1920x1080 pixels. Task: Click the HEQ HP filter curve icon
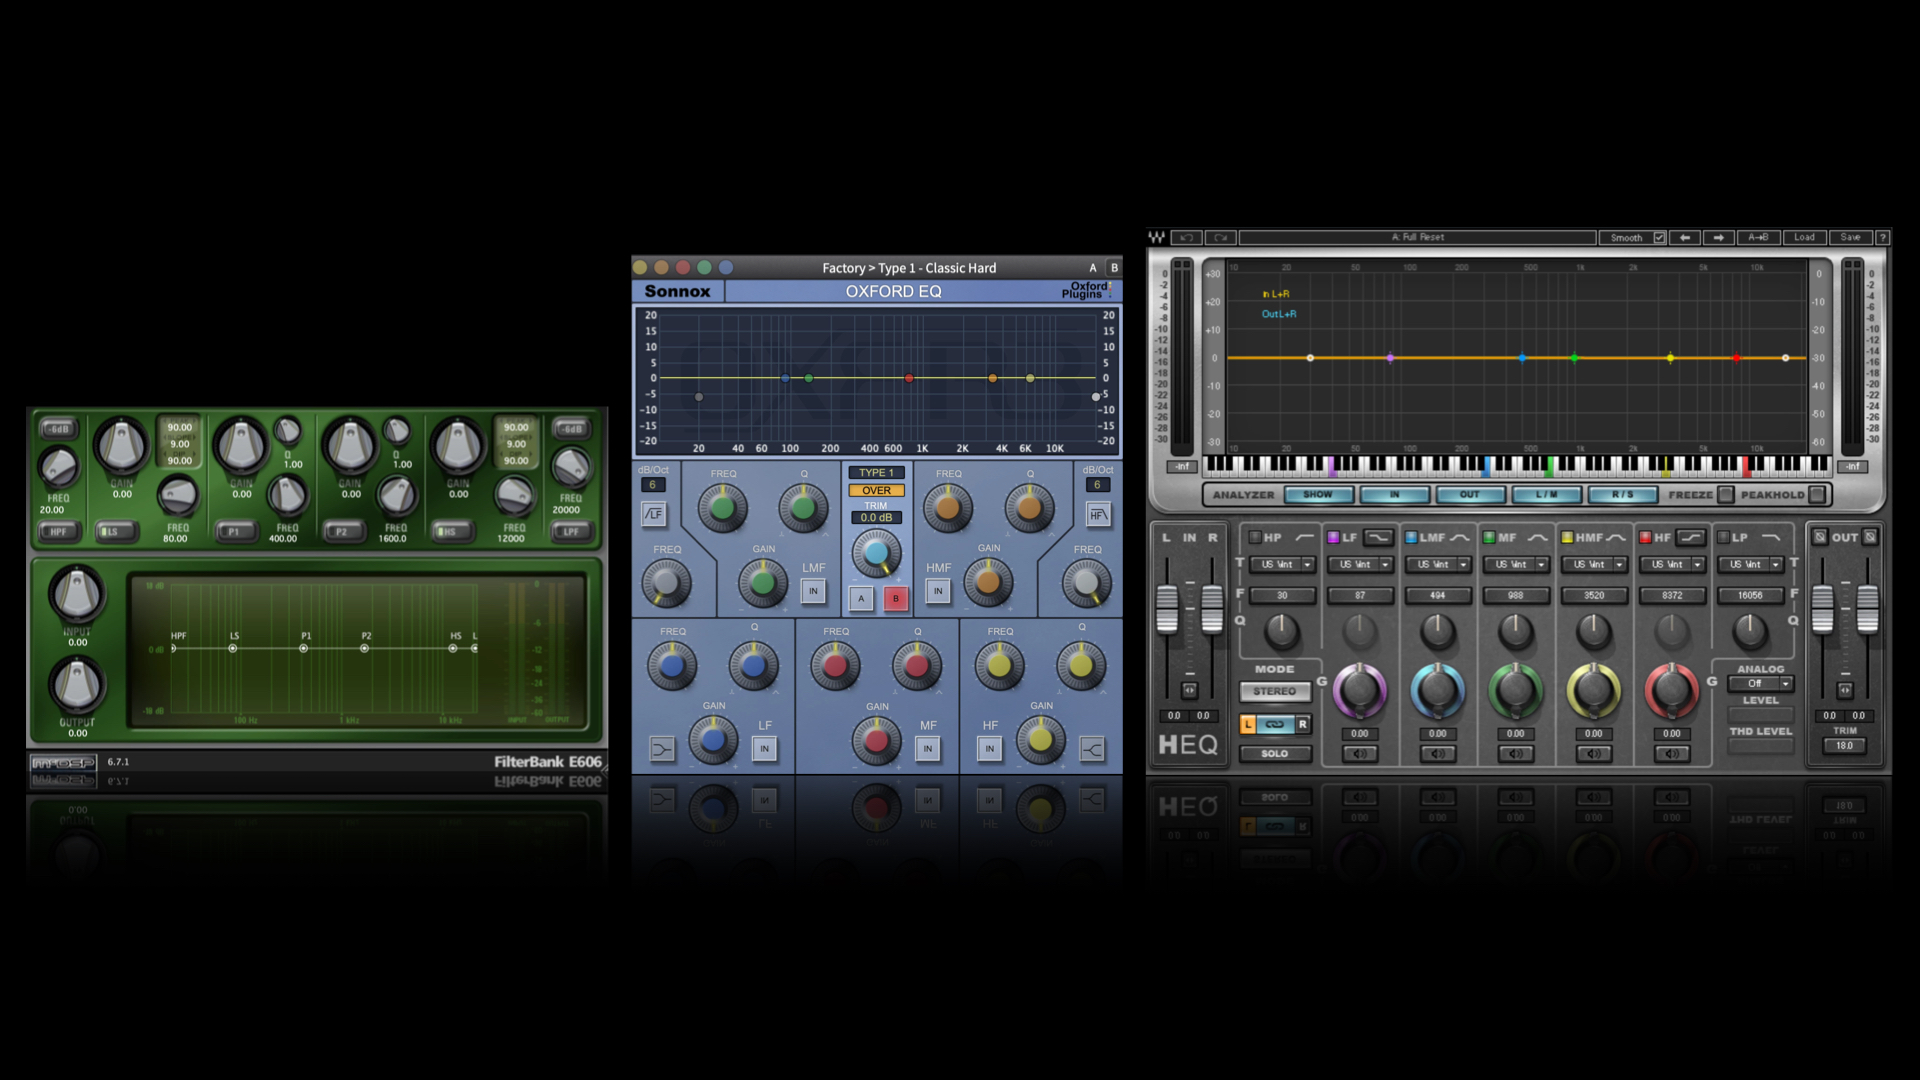pyautogui.click(x=1304, y=537)
